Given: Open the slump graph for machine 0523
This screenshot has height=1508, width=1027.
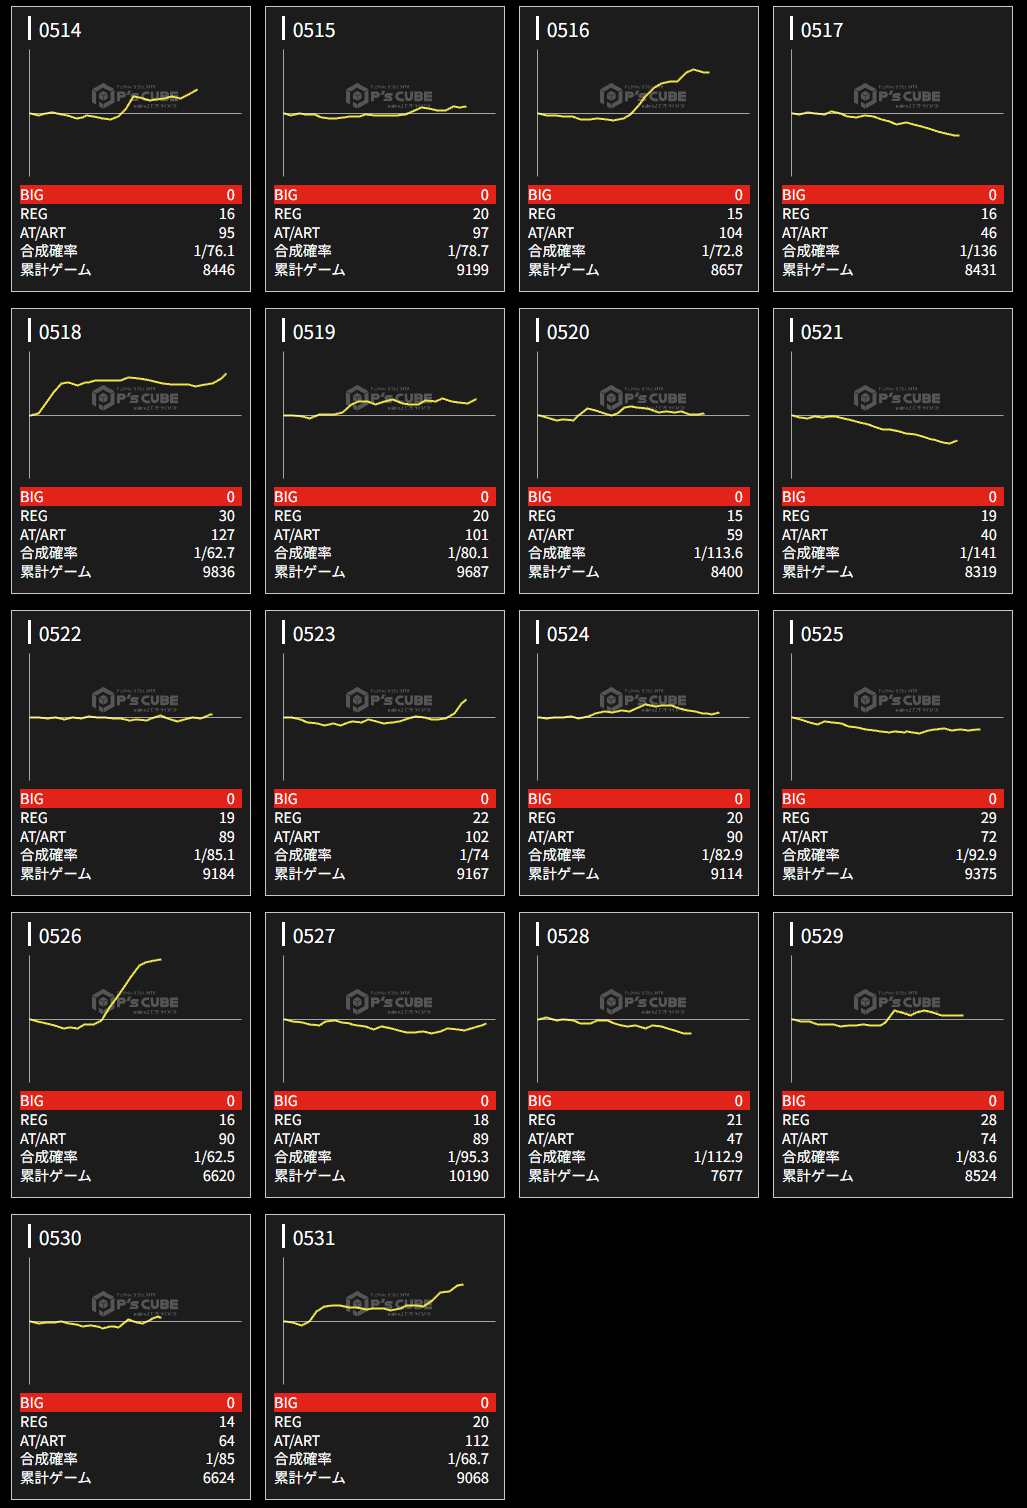Looking at the screenshot, I should pos(389,717).
